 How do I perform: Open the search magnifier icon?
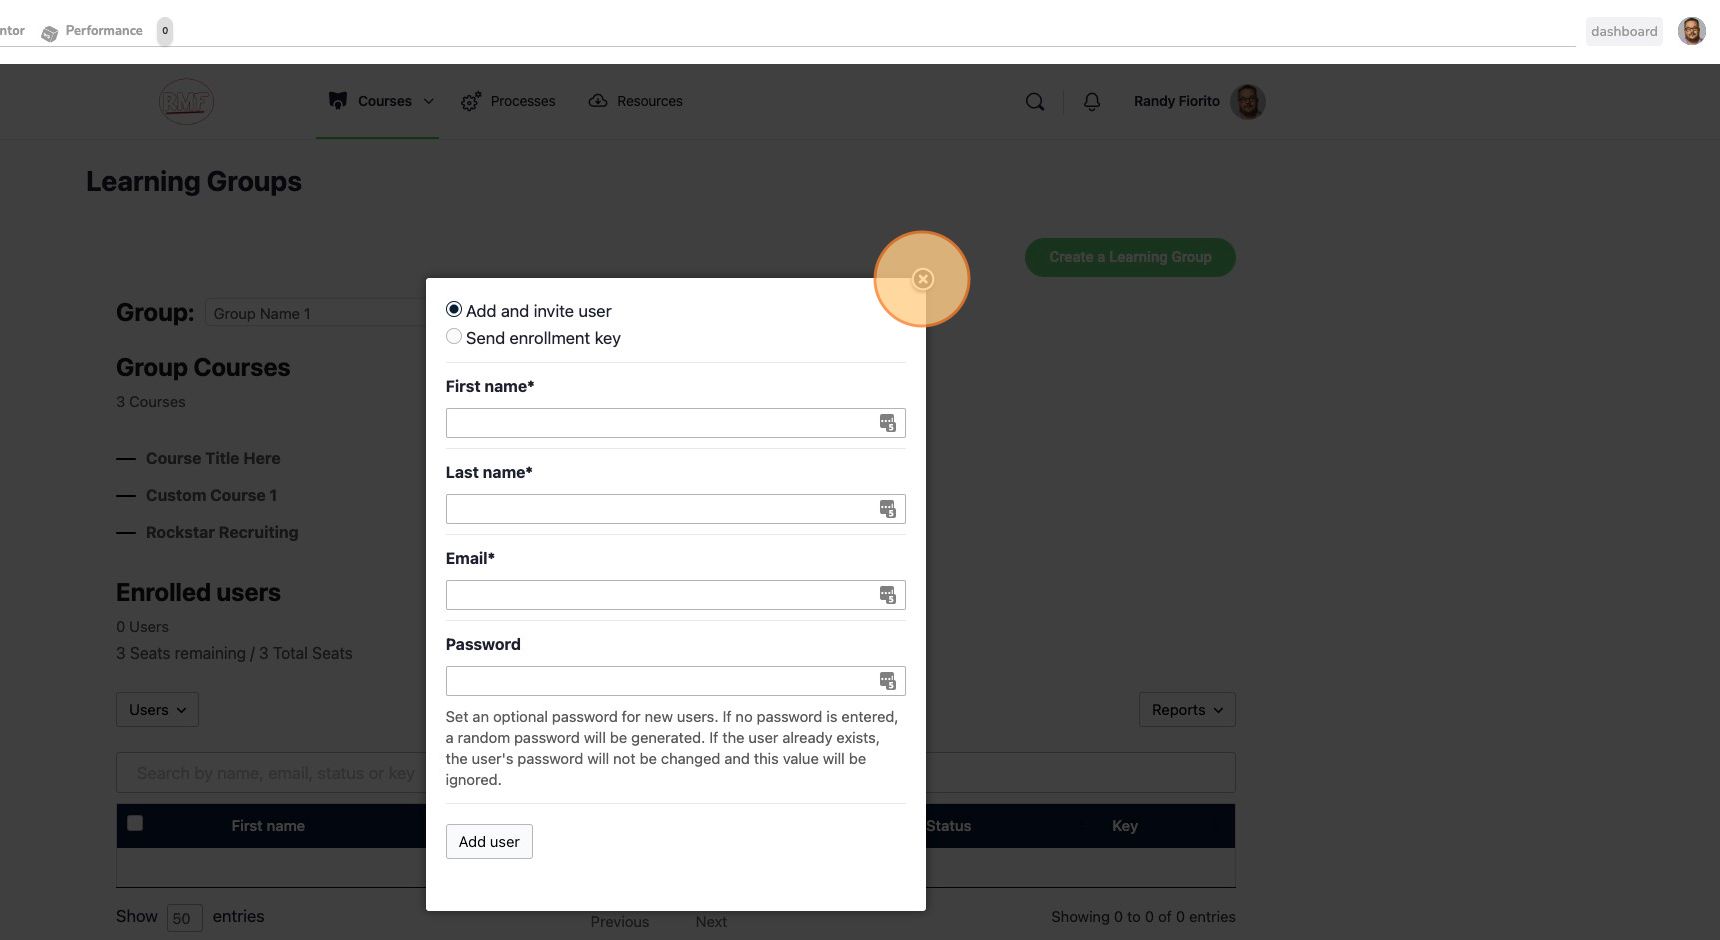point(1035,102)
